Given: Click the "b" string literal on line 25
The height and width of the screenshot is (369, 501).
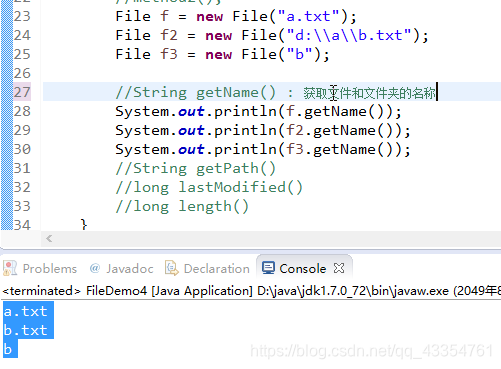Looking at the screenshot, I should [299, 54].
